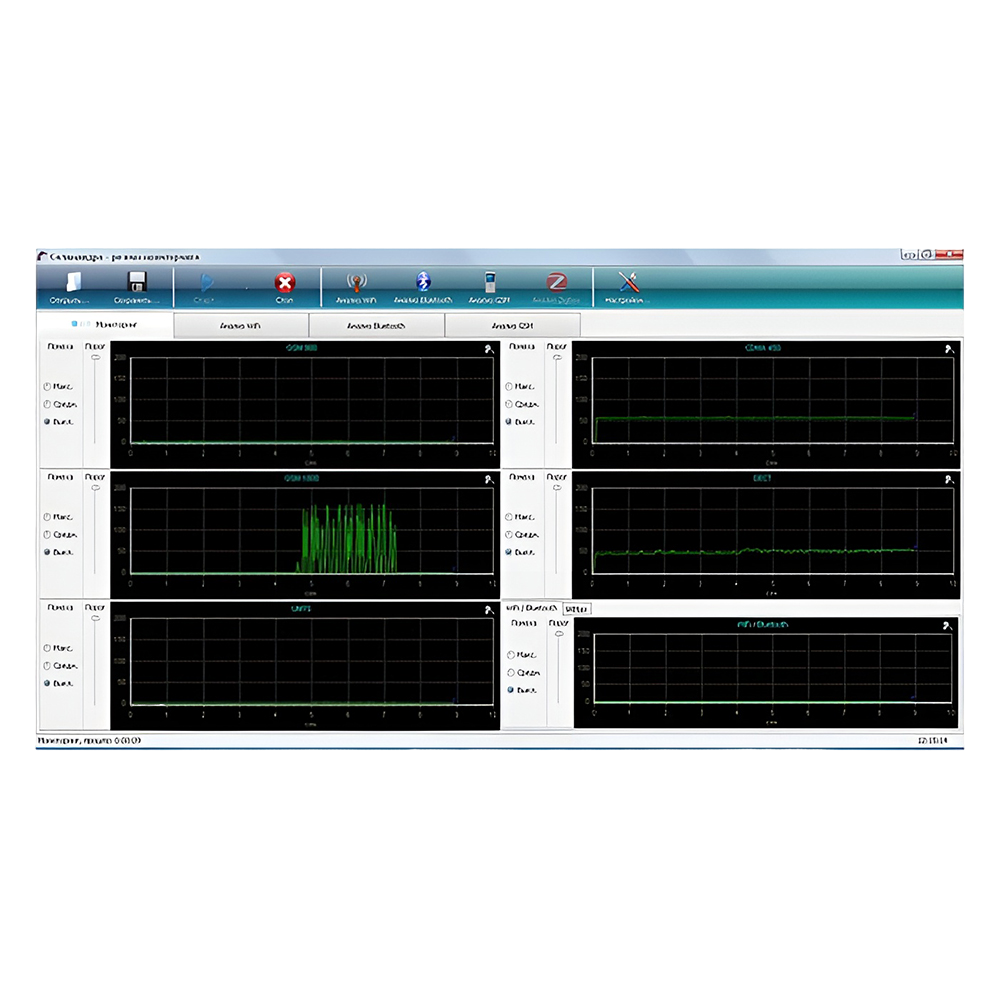This screenshot has width=1000, height=1000.
Task: Click the greyed-out red Z ZigBee analysis icon
Action: click(x=556, y=282)
